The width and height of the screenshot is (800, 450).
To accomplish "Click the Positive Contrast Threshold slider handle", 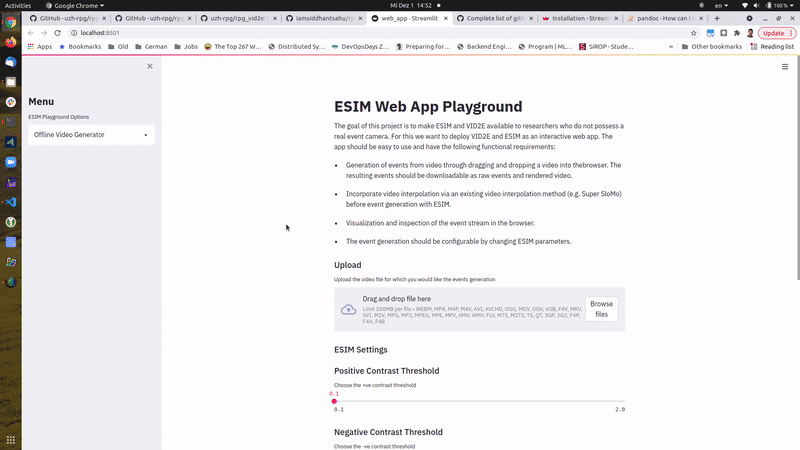I will 334,402.
